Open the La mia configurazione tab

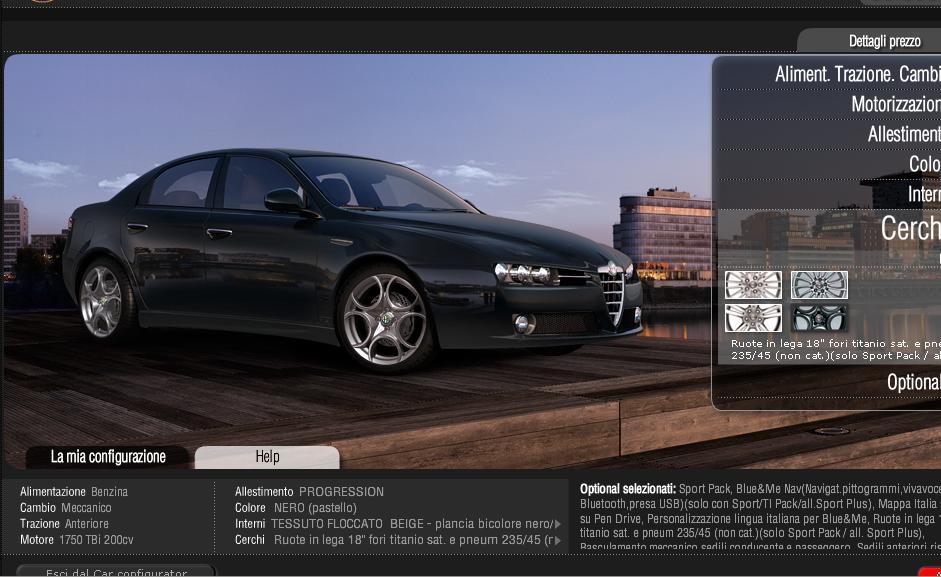tap(108, 457)
